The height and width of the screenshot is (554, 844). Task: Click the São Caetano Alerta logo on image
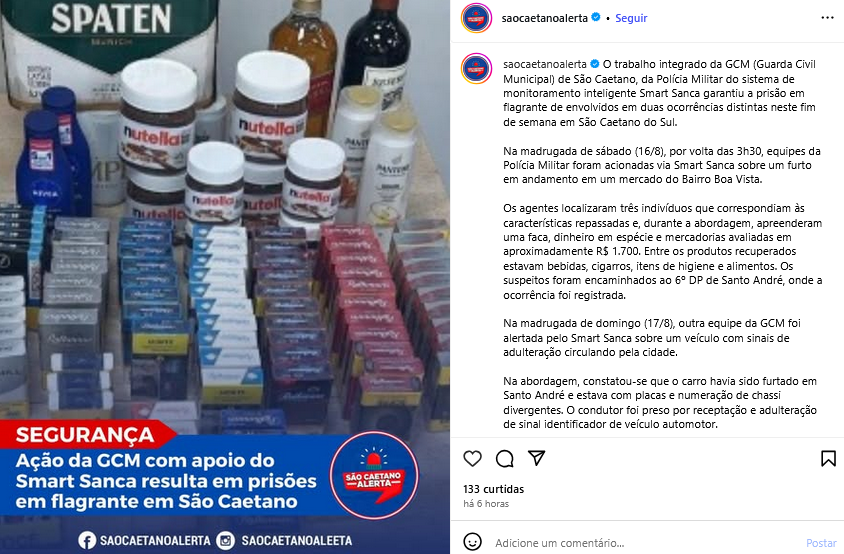coord(374,475)
